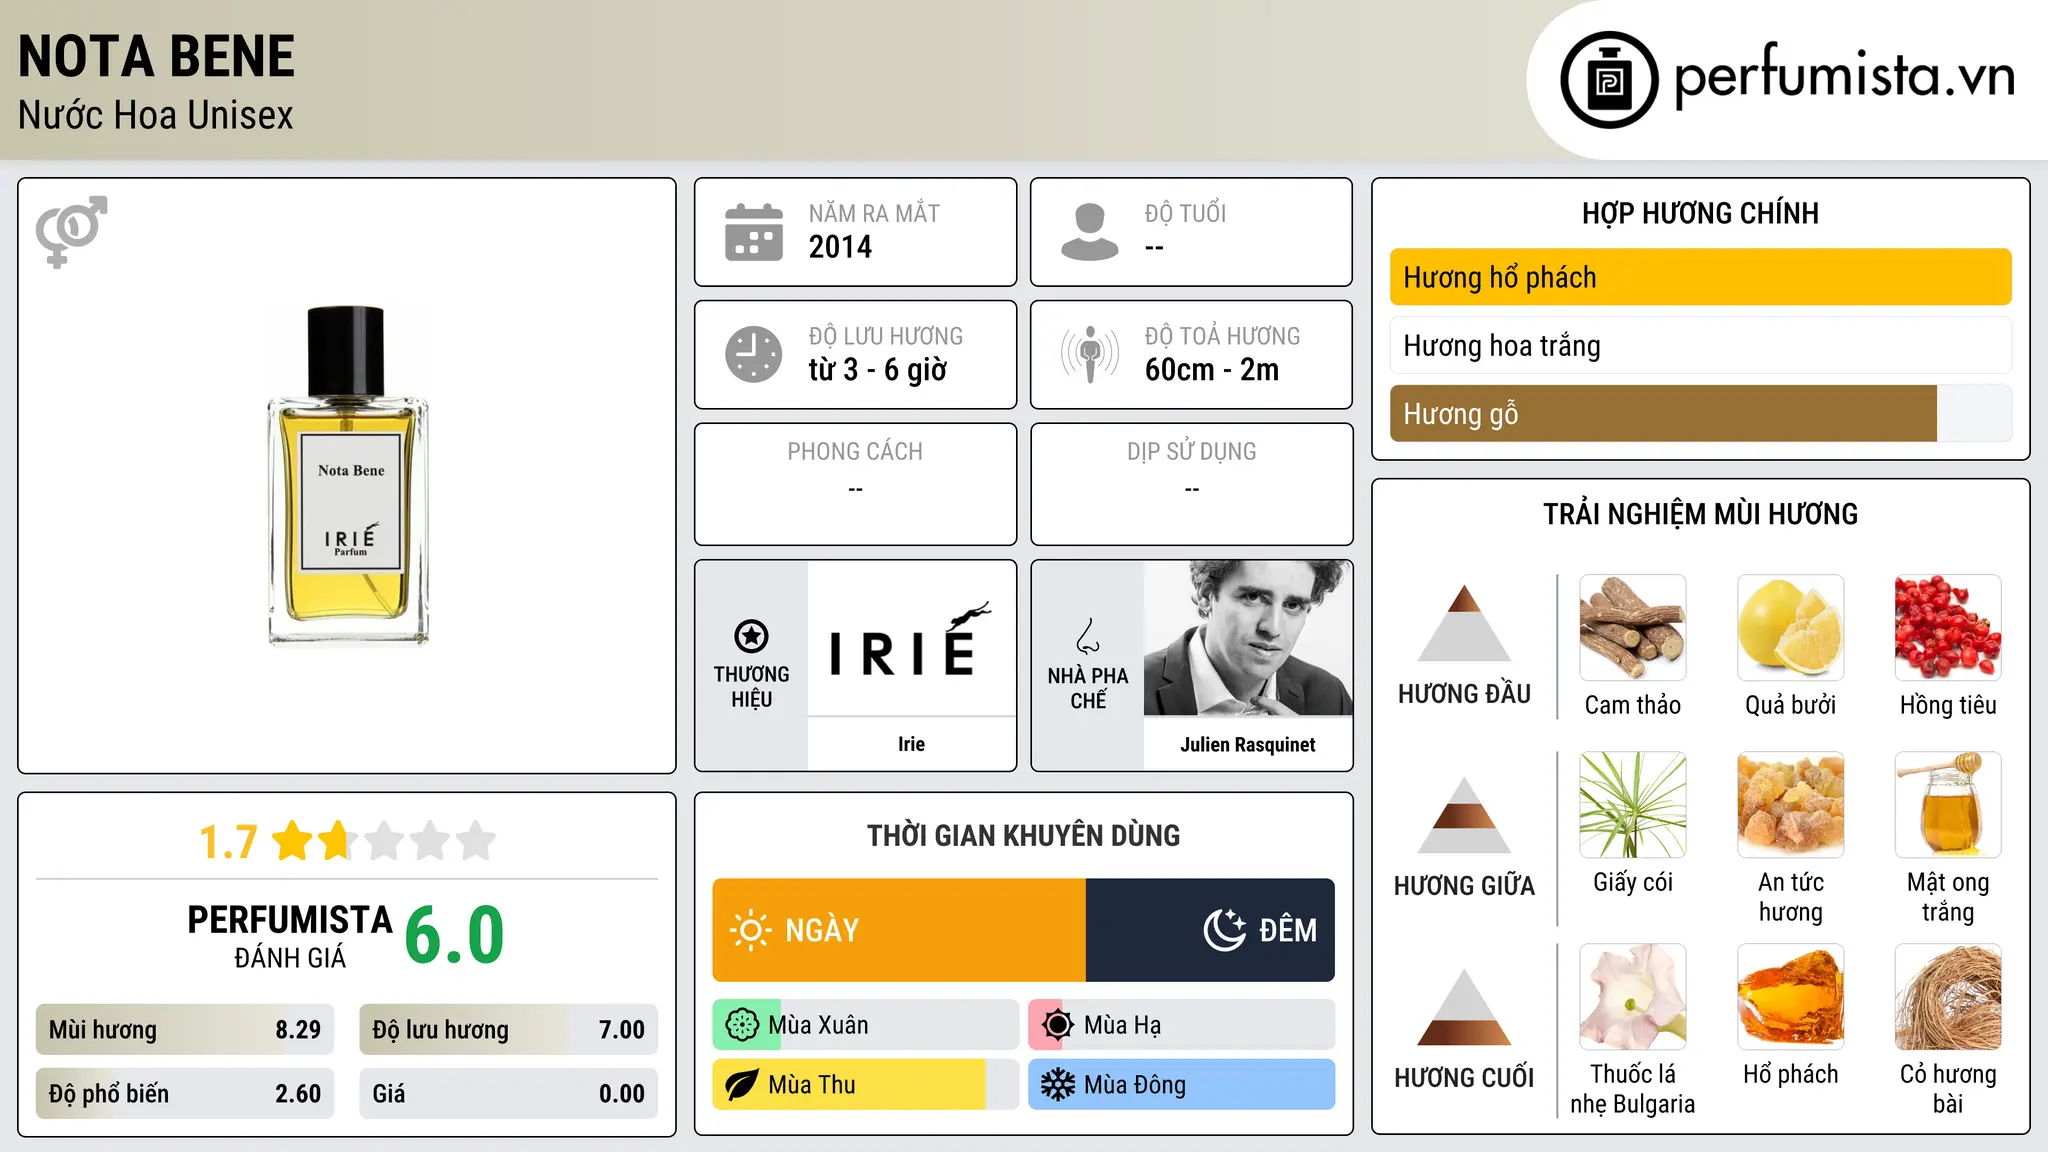Viewport: 2048px width, 1152px height.
Task: Click the dark Đêm time bar
Action: 1210,930
